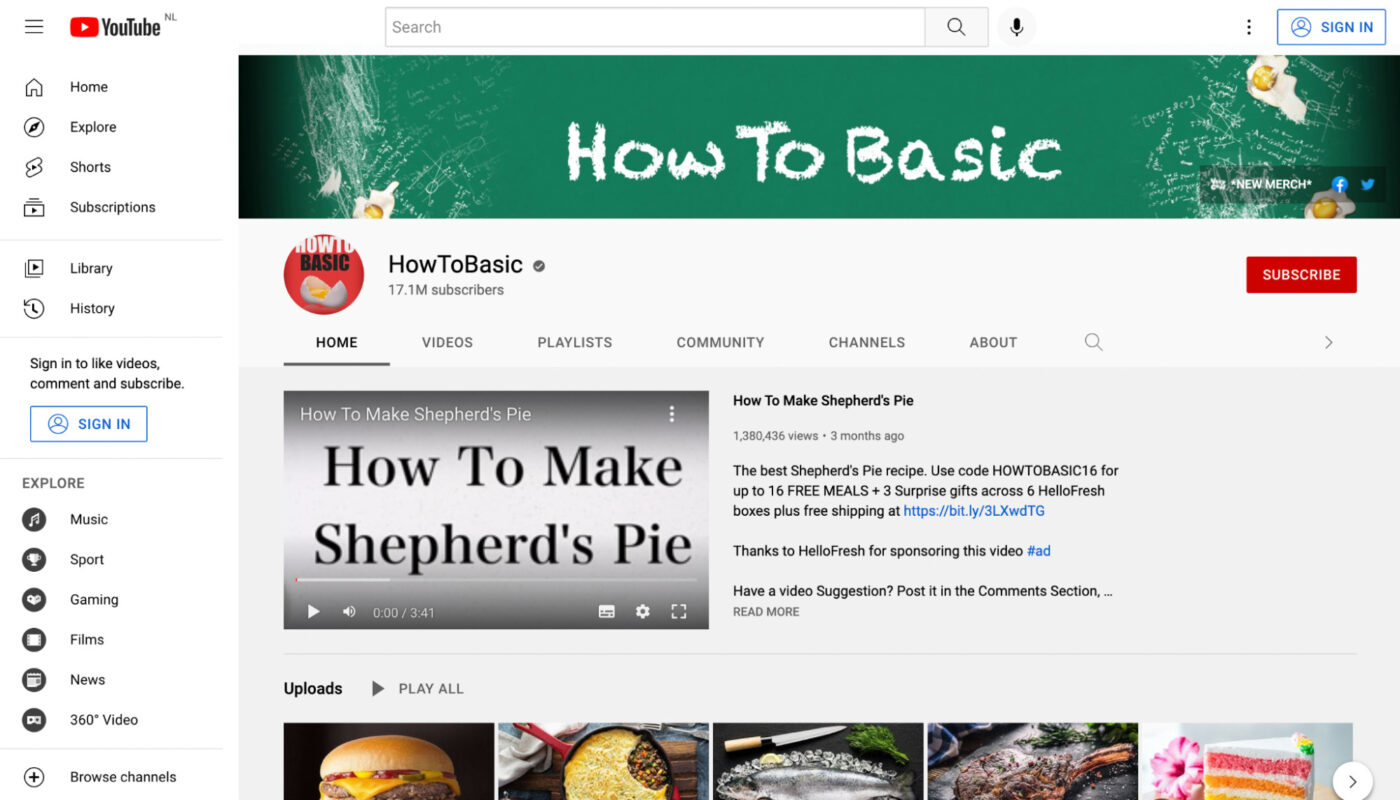Open video player settings gear
The height and width of the screenshot is (800, 1400).
coord(643,612)
